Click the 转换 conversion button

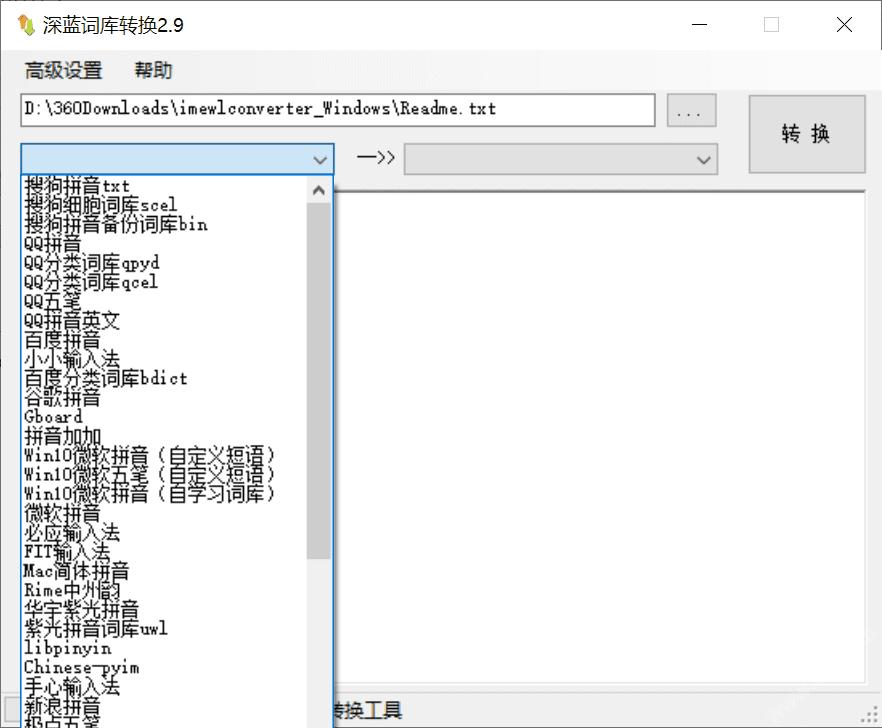pyautogui.click(x=807, y=134)
